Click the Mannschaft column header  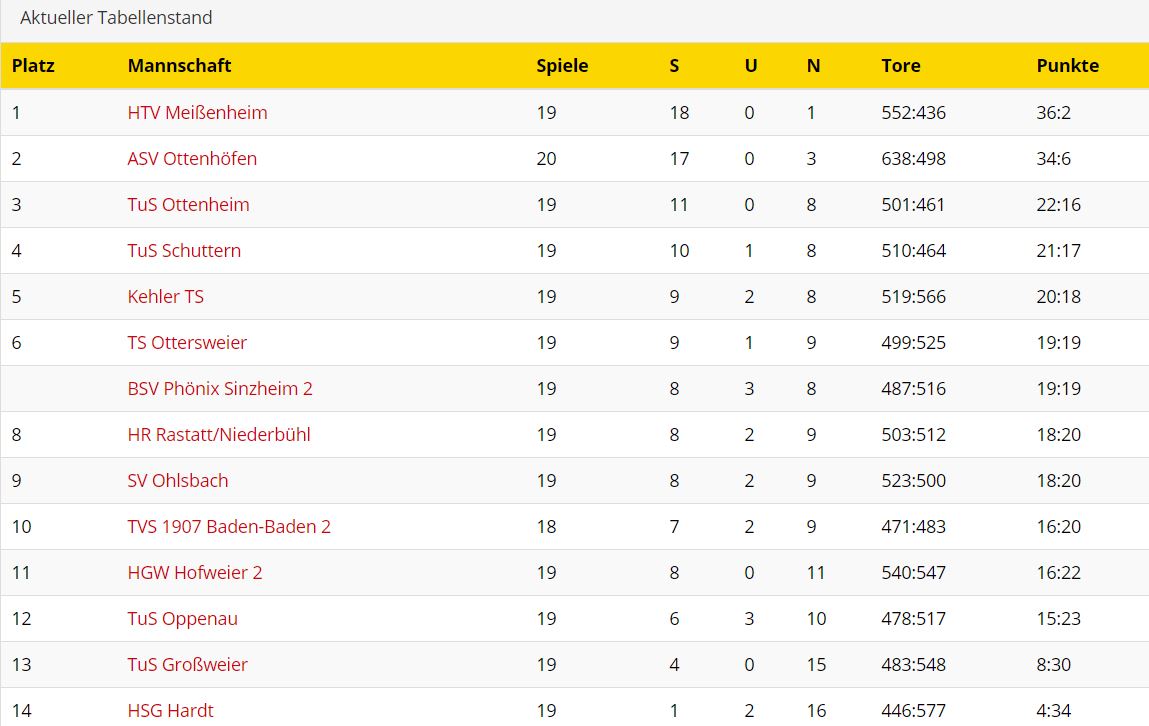[x=179, y=66]
